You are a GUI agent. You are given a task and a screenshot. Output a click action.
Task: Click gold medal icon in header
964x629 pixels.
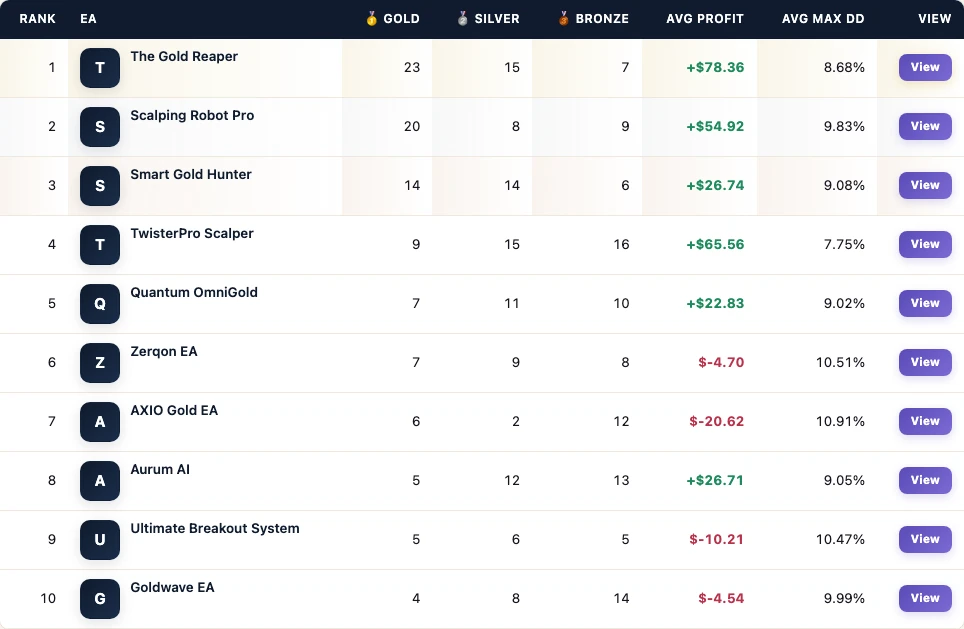point(371,18)
